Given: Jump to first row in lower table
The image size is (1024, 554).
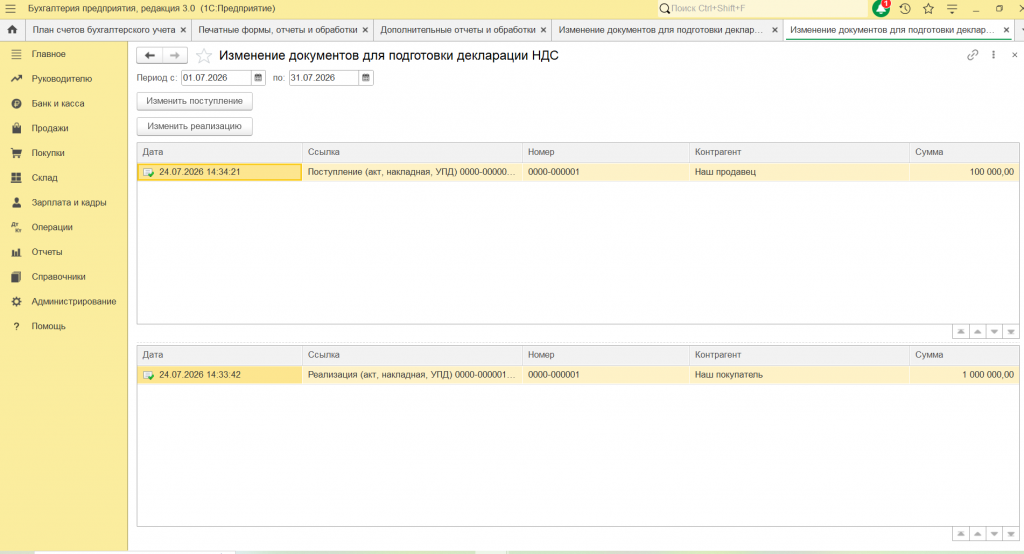Looking at the screenshot, I should point(961,534).
